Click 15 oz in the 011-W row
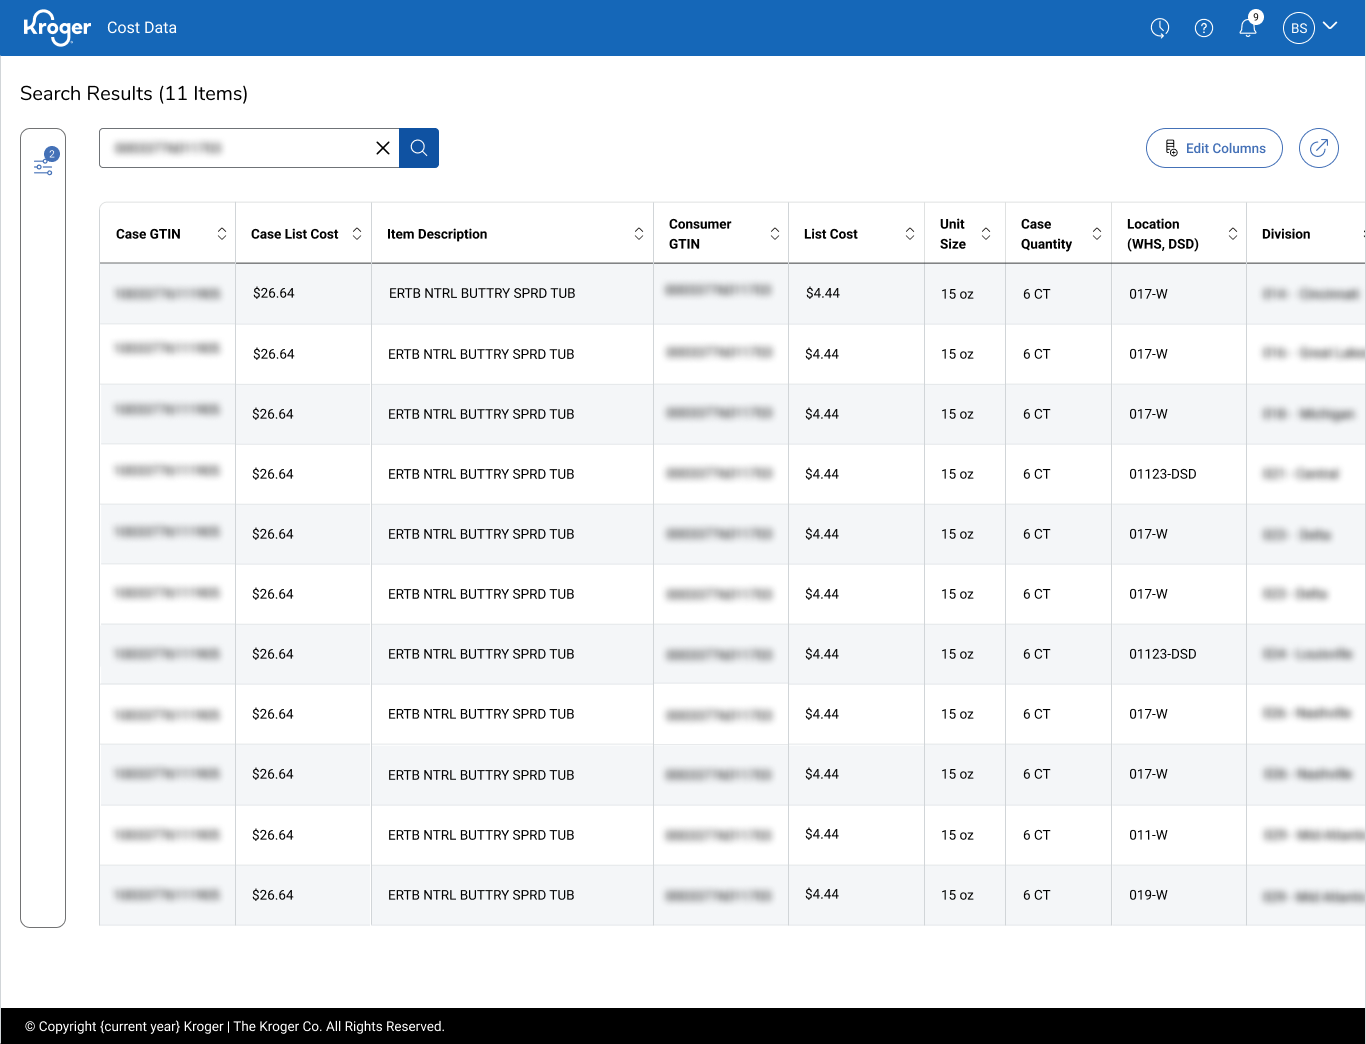Image resolution: width=1366 pixels, height=1044 pixels. point(957,835)
